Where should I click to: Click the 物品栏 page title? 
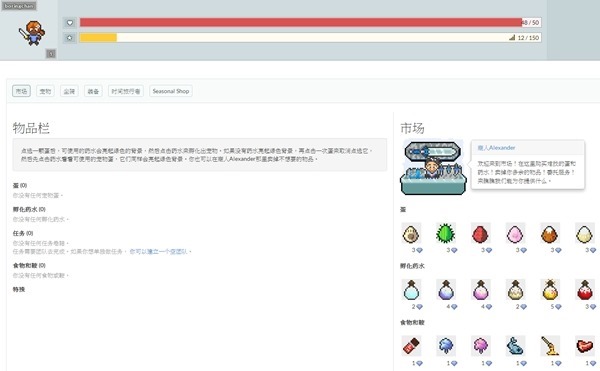coord(31,128)
